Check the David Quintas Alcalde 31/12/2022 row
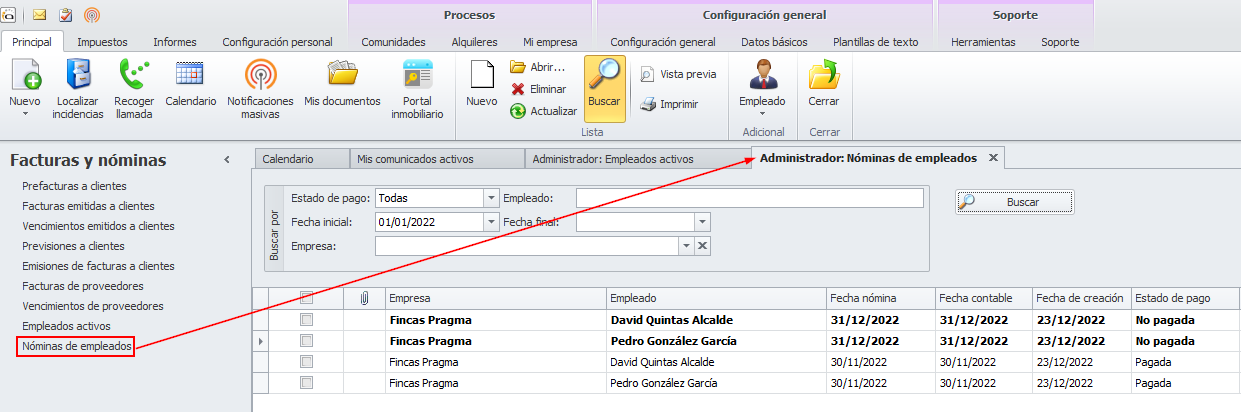 307,320
